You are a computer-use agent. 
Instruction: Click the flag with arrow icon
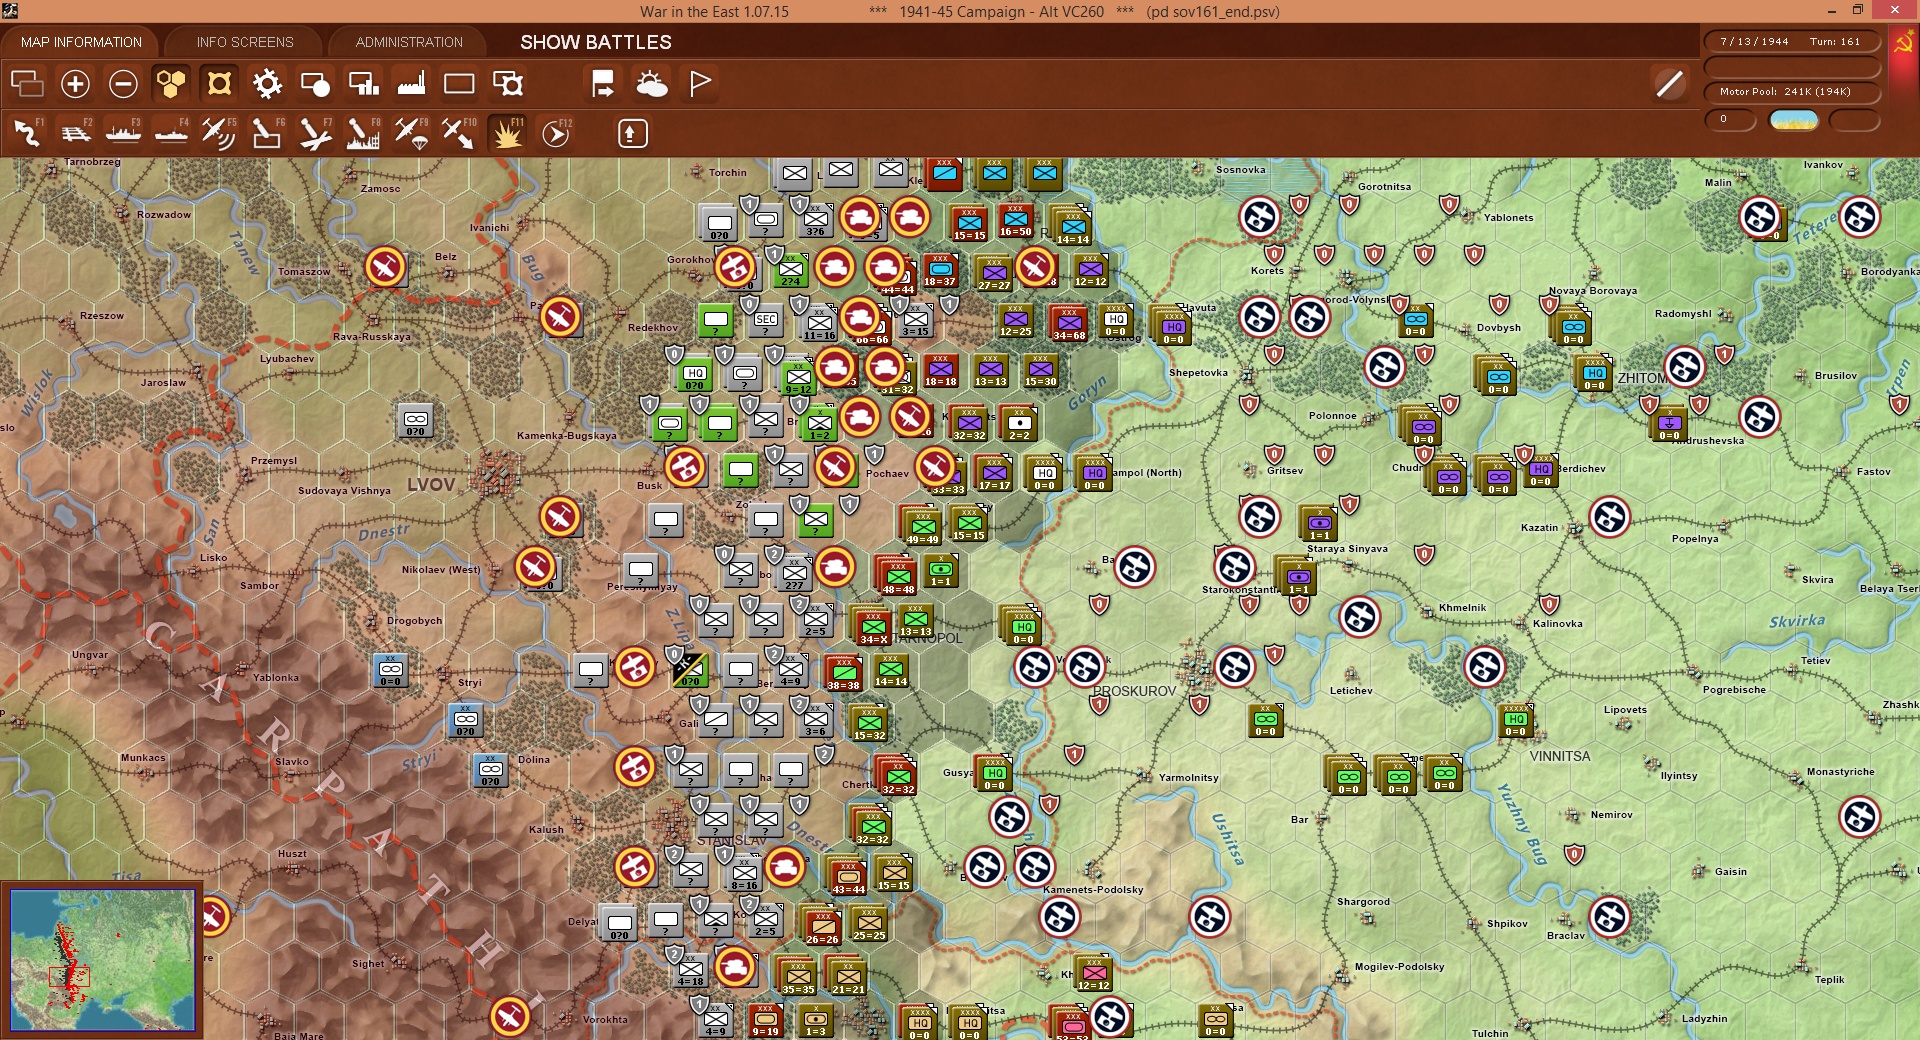click(603, 84)
